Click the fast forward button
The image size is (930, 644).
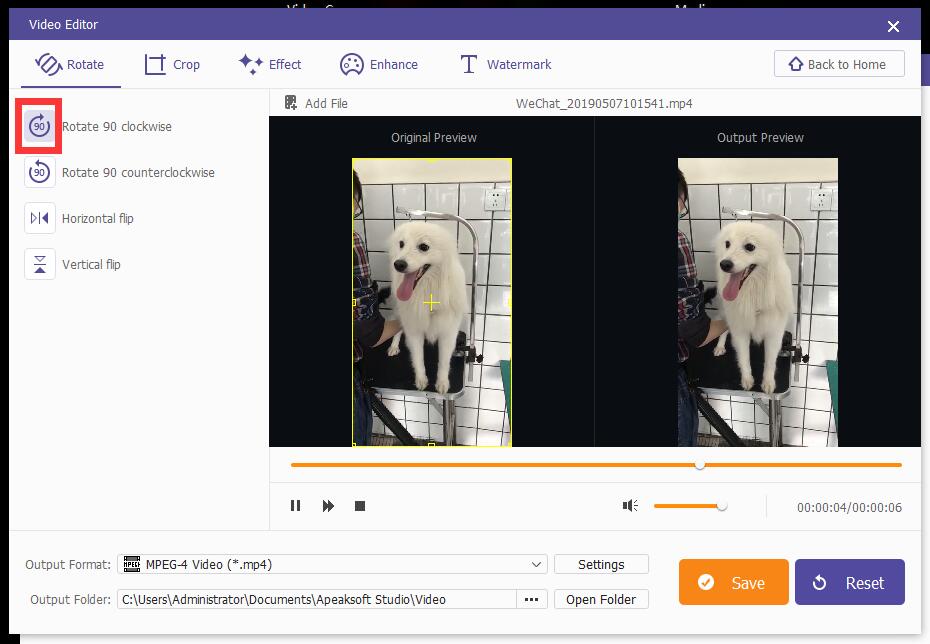point(328,506)
